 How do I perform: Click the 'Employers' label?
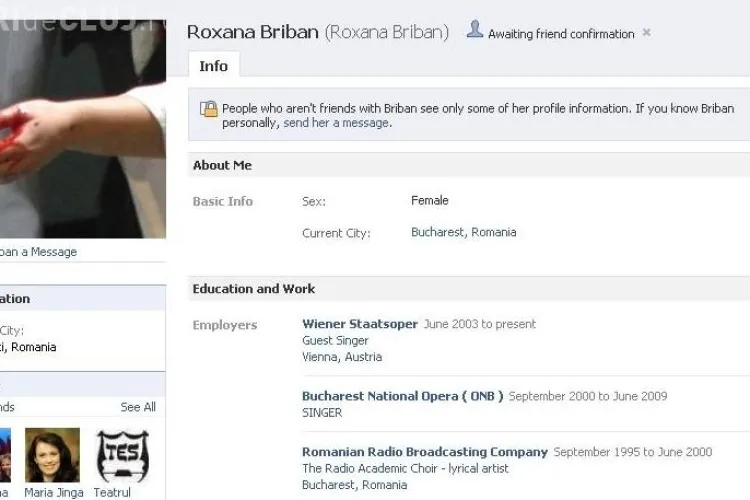point(225,325)
